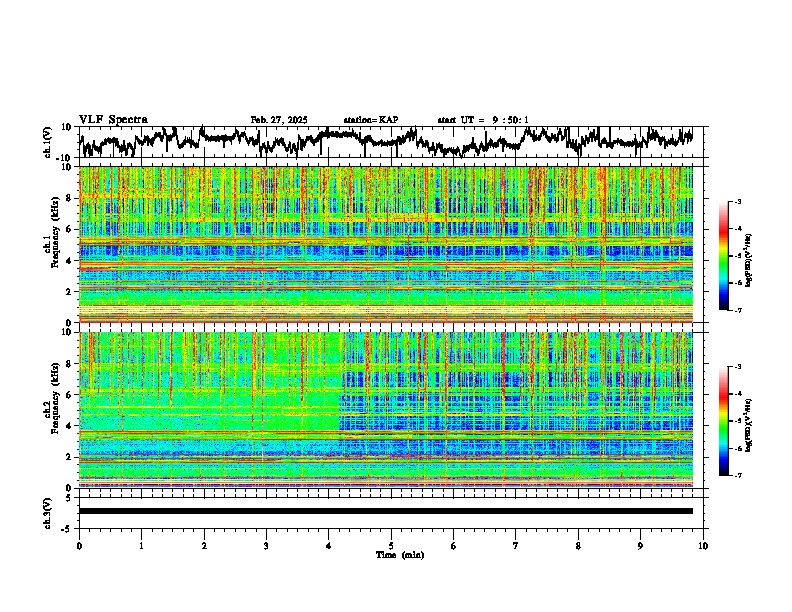This screenshot has height=612, width=792.
Task: Click the "6" kHz tick on ch.2 spectrogram axis
Action: pos(70,395)
